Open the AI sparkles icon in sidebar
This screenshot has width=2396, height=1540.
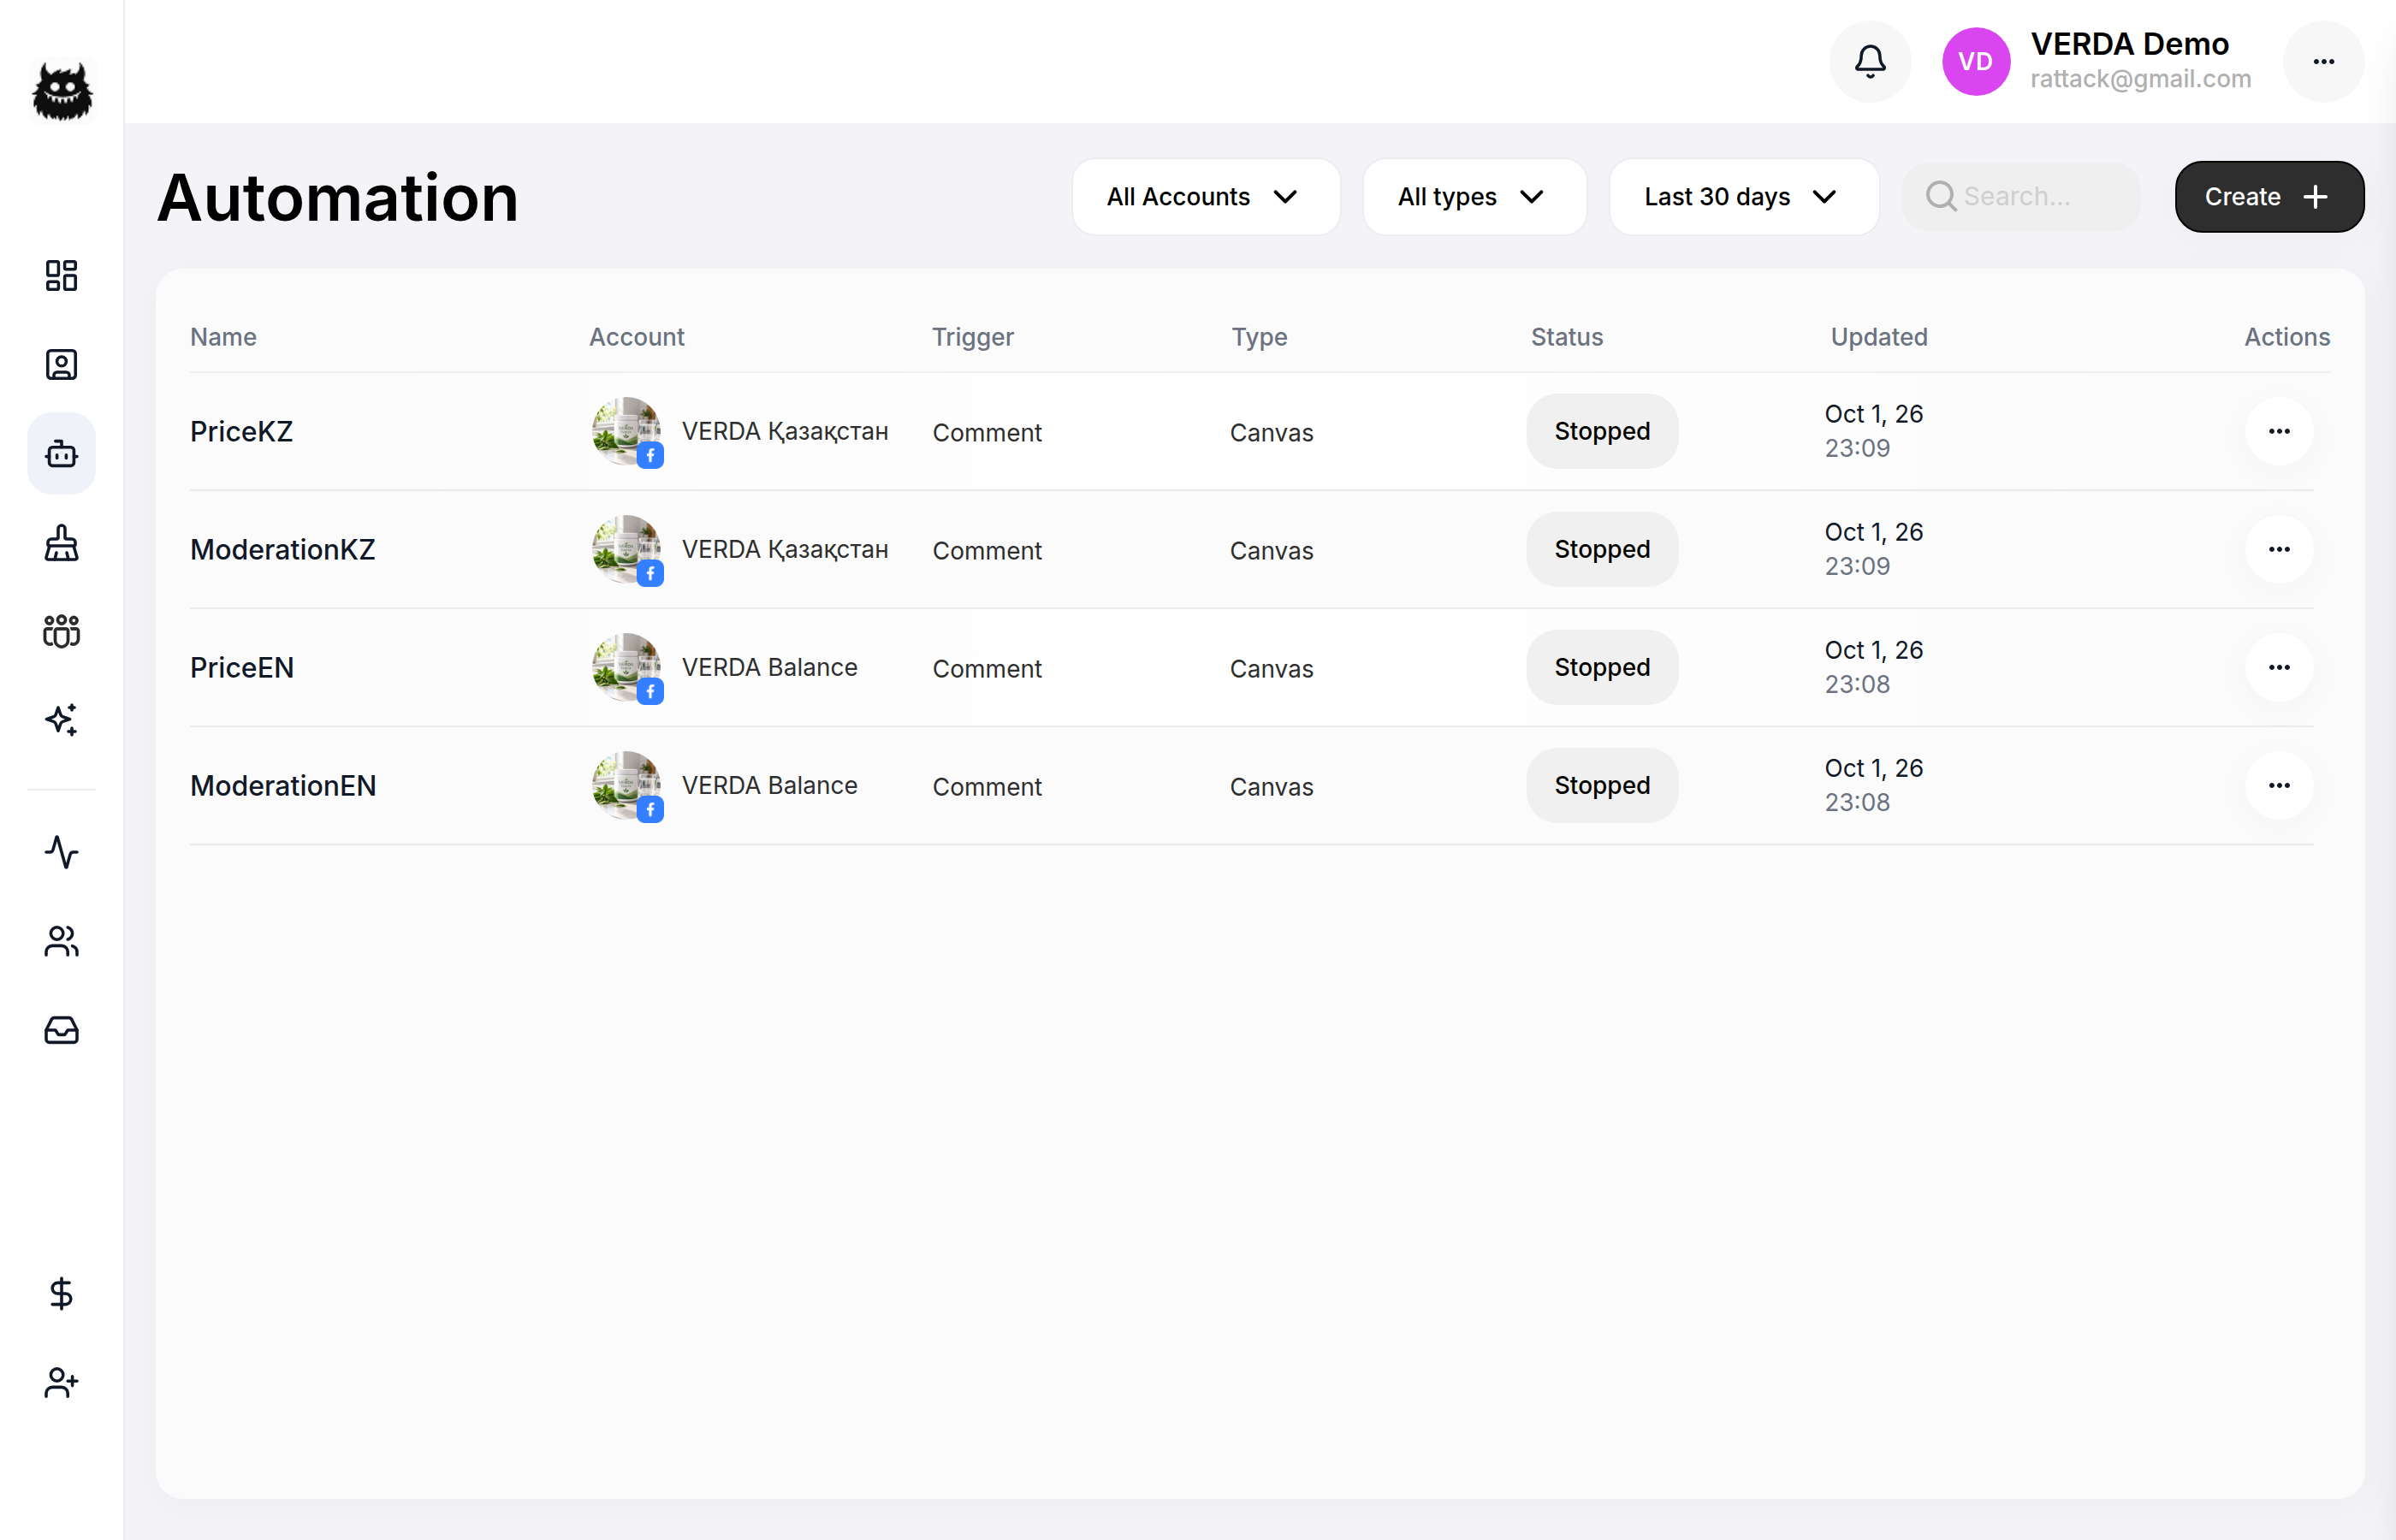point(61,720)
